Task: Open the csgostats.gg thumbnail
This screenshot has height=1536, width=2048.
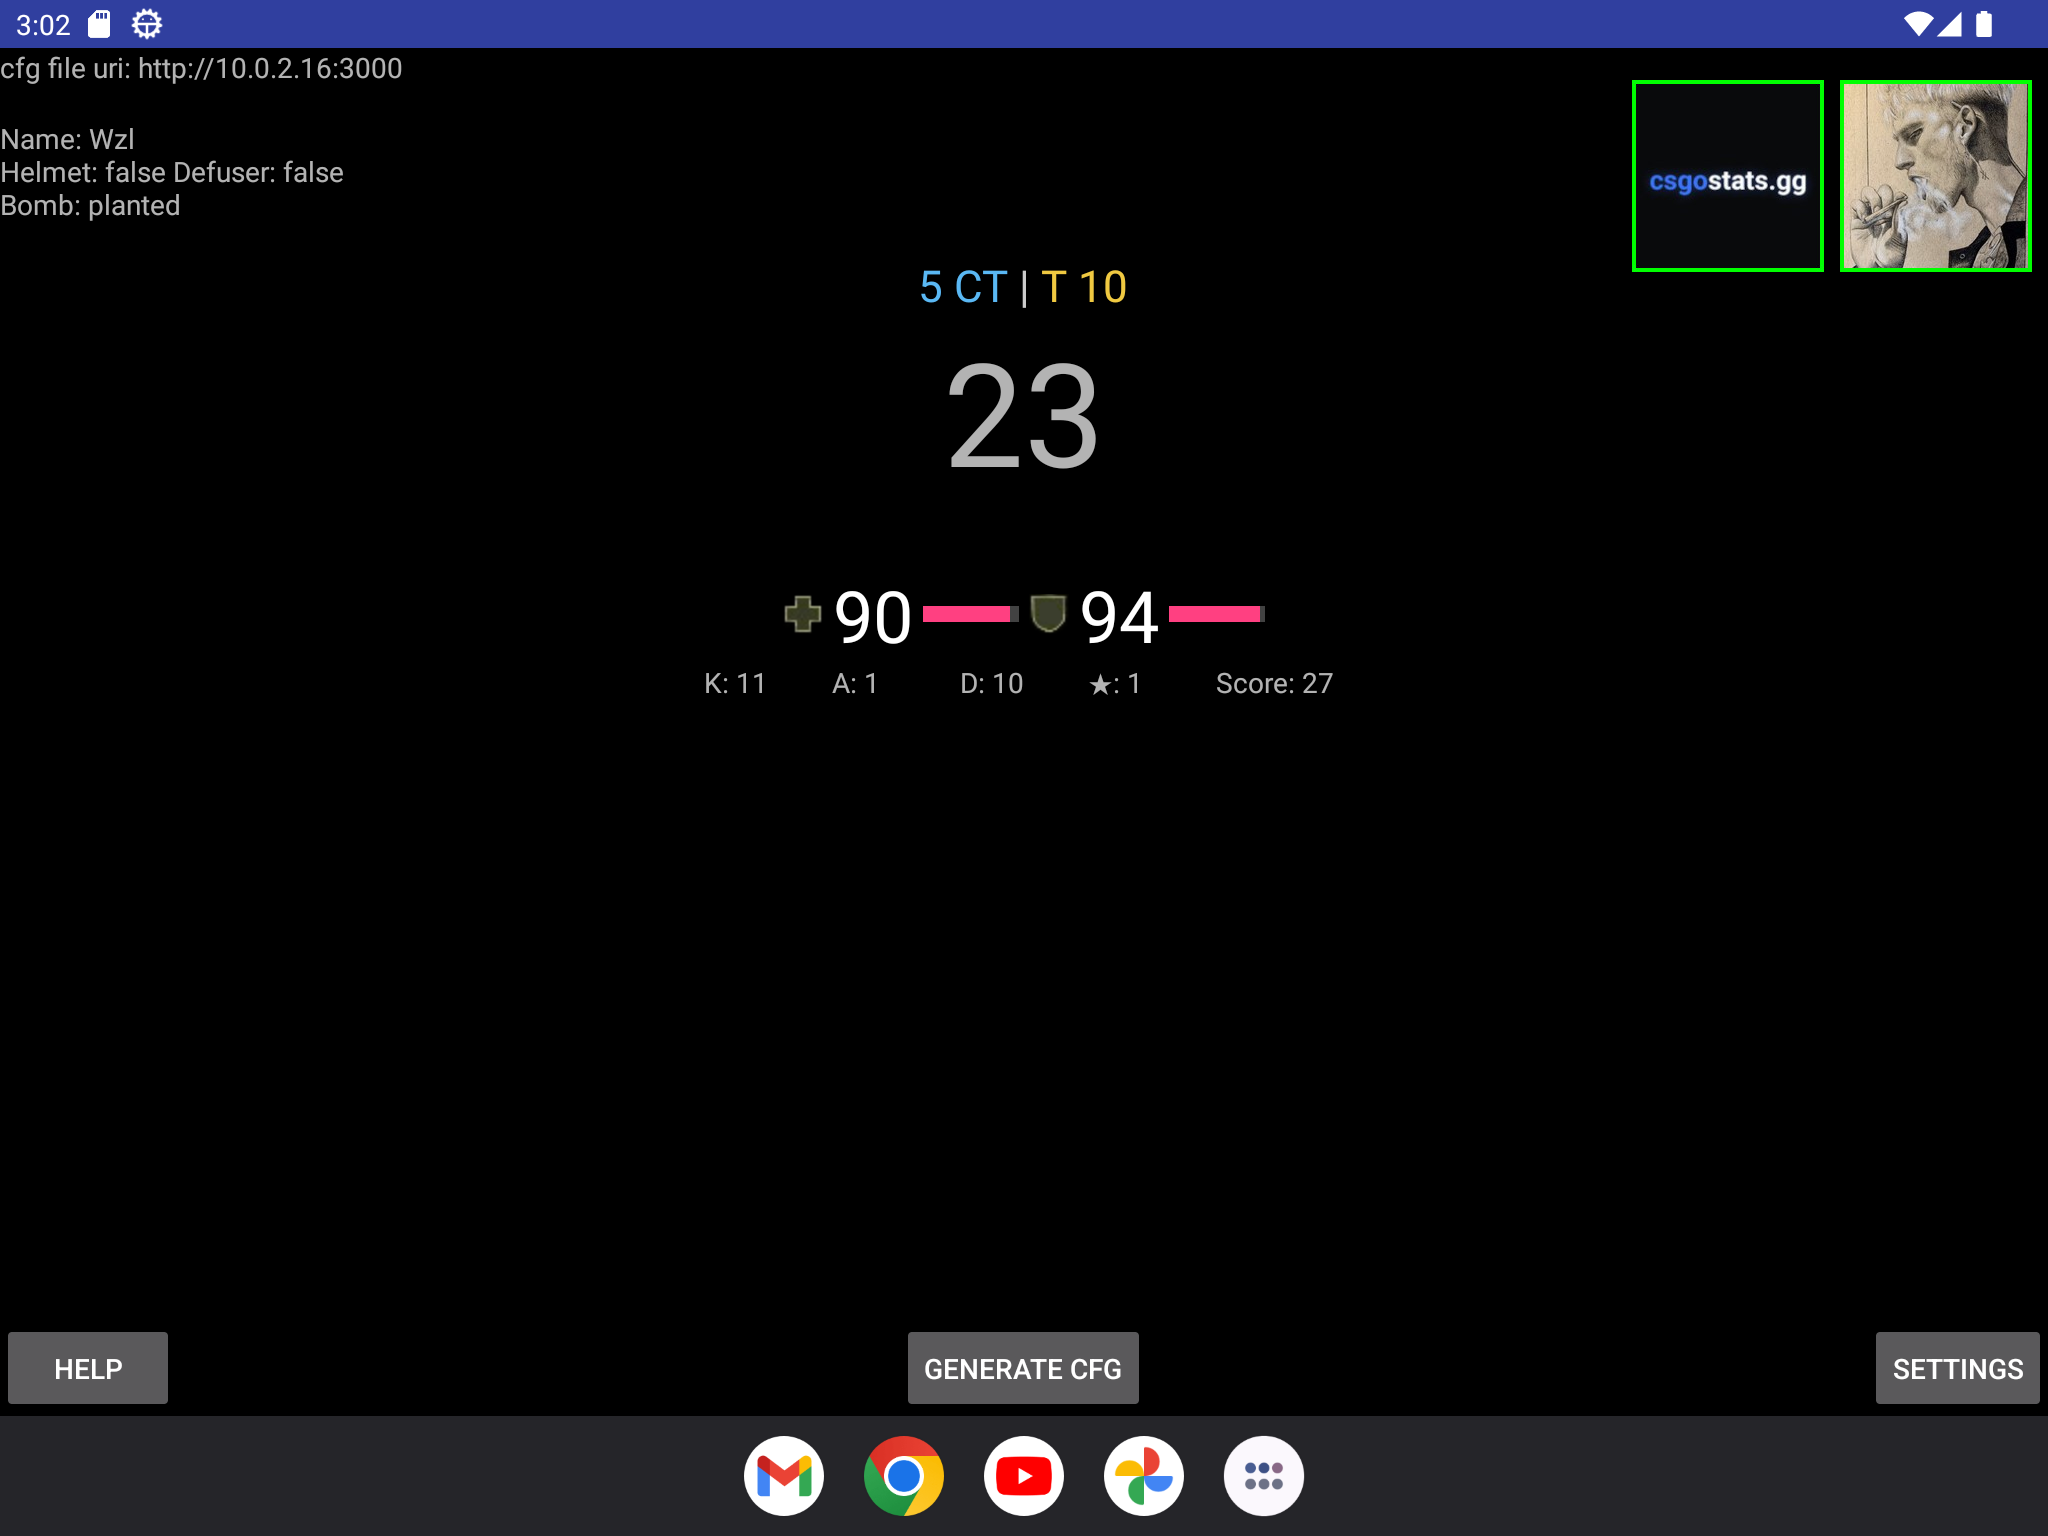Action: click(1727, 176)
